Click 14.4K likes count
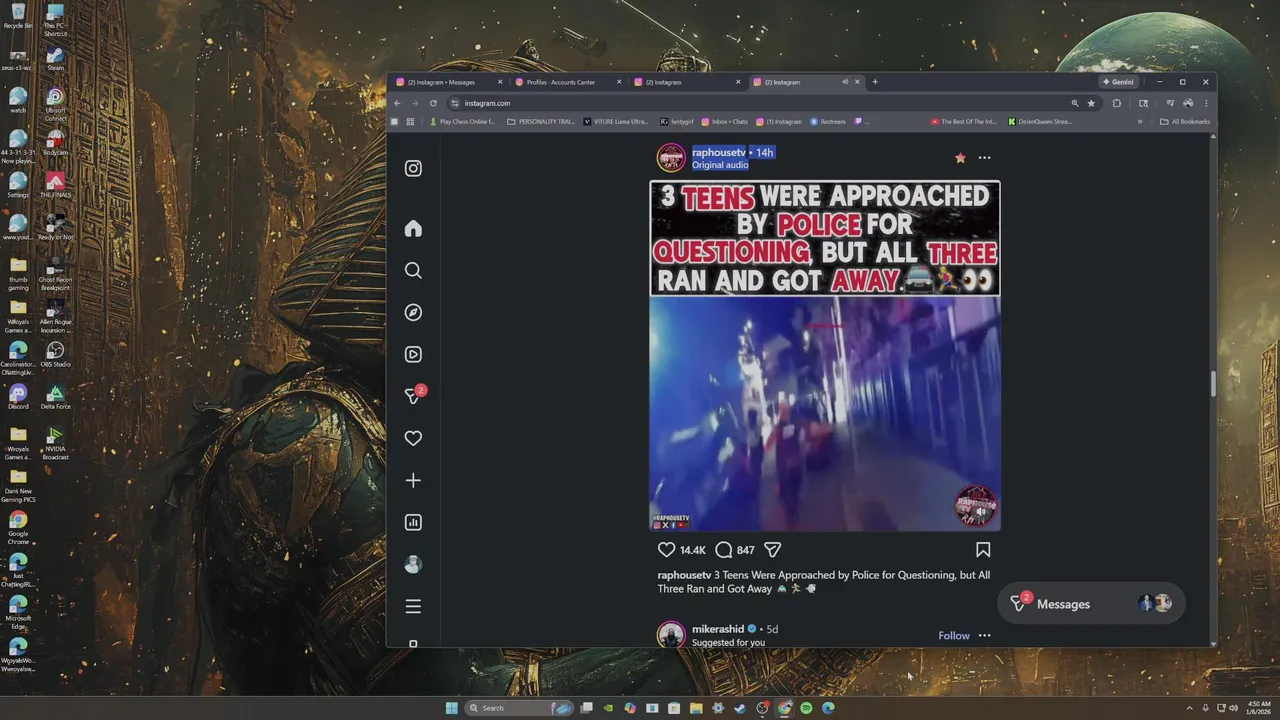 click(692, 550)
